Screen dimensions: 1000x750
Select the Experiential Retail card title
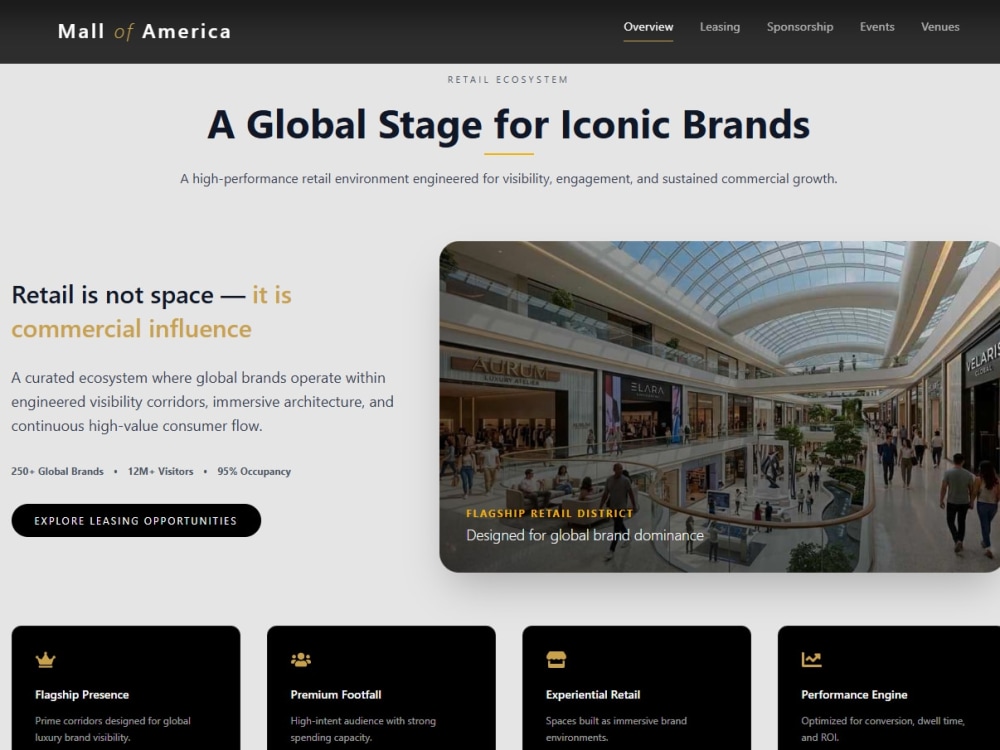click(592, 695)
